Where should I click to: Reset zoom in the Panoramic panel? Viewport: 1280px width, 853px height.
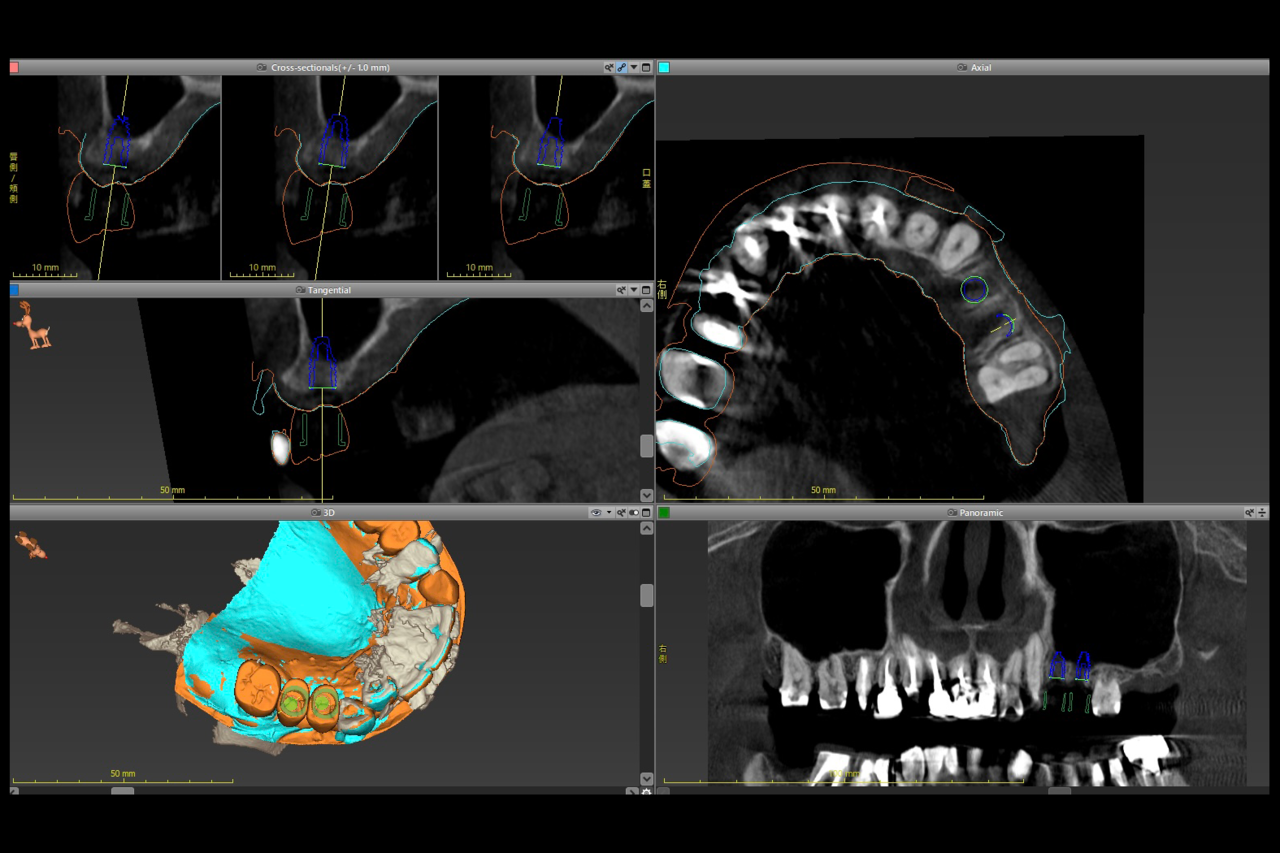coord(1249,513)
